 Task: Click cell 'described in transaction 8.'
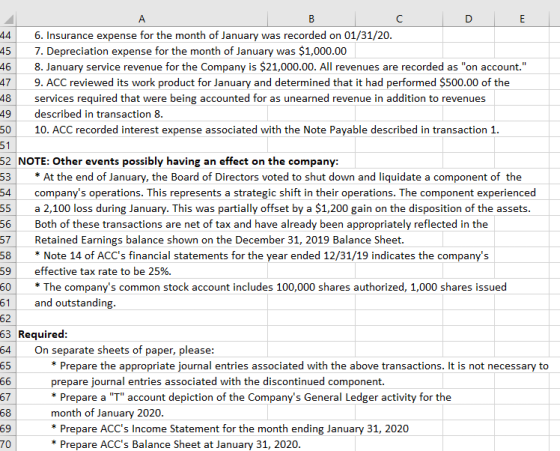pyautogui.click(x=142, y=114)
